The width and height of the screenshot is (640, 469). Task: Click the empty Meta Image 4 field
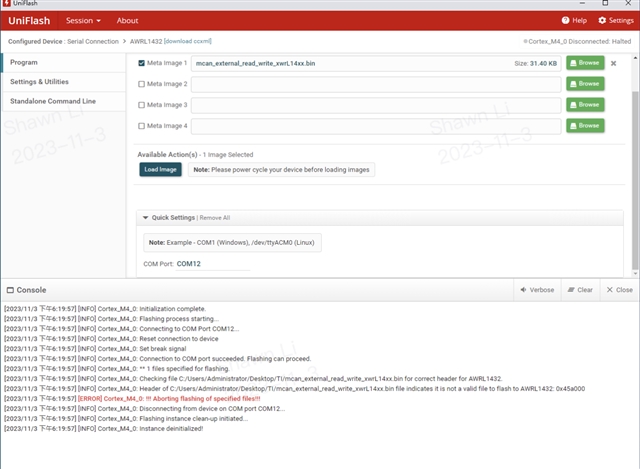click(376, 126)
